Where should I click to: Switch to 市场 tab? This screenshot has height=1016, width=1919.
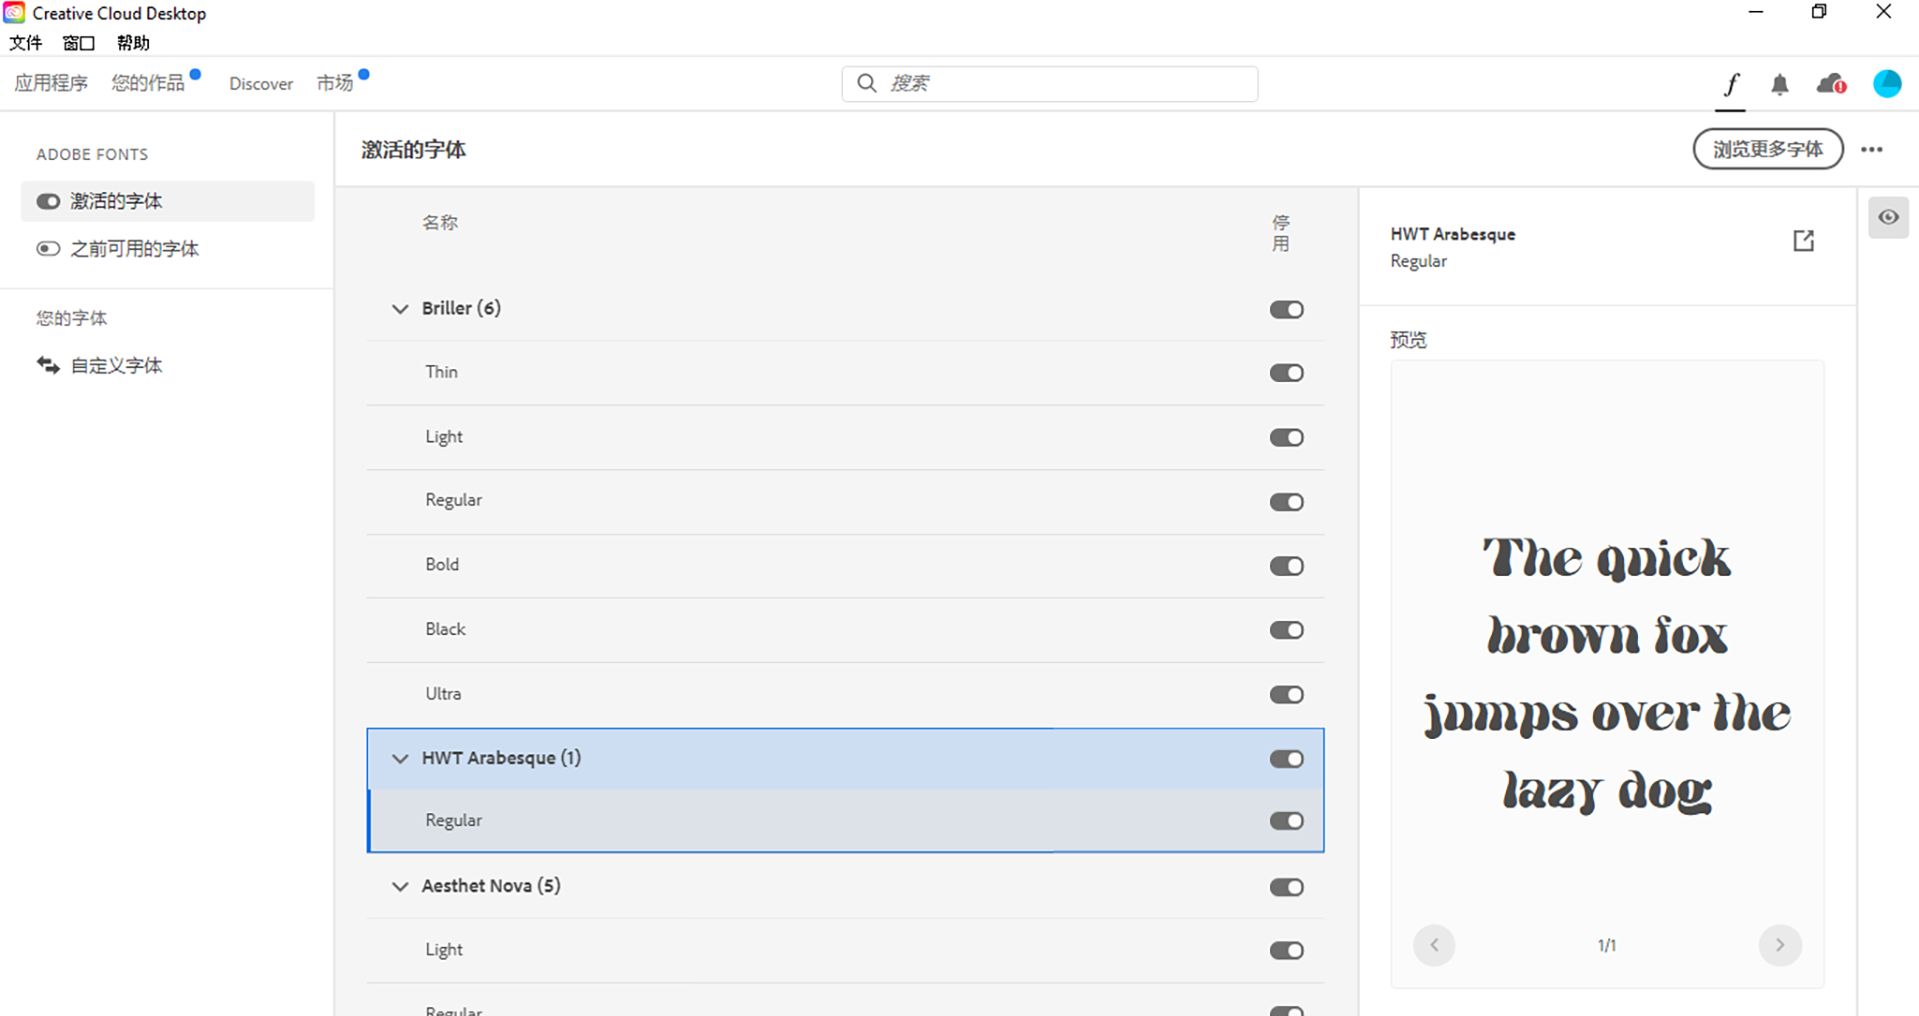pos(335,83)
